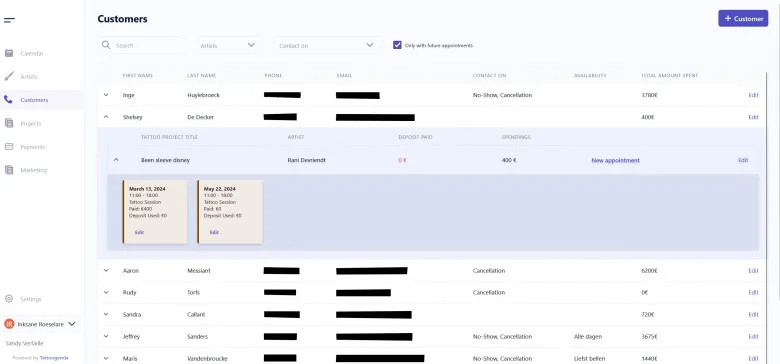Image resolution: width=780 pixels, height=364 pixels.
Task: Select the March 13, 2024 appointment card
Action: click(155, 212)
